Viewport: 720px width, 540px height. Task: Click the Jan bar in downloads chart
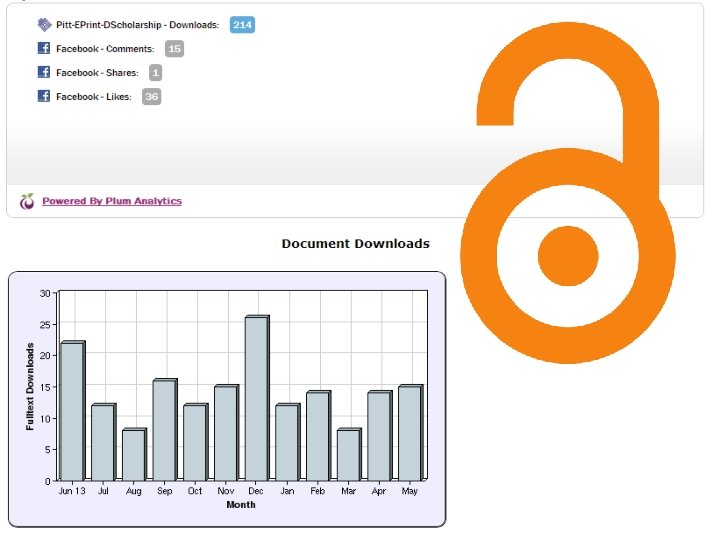287,442
